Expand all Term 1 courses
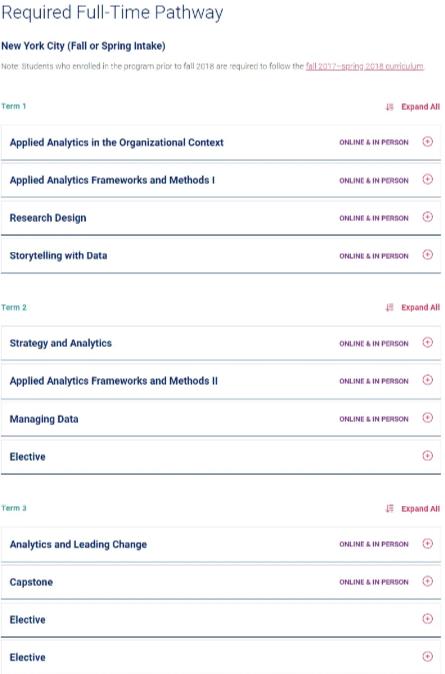Viewport: 445px width, 674px height. [x=420, y=107]
